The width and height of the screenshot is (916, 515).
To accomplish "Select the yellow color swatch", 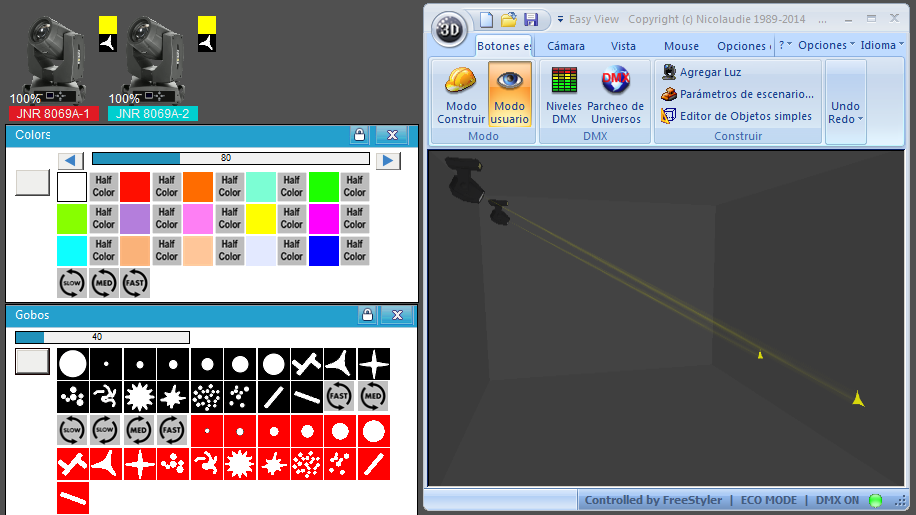I will 261,219.
